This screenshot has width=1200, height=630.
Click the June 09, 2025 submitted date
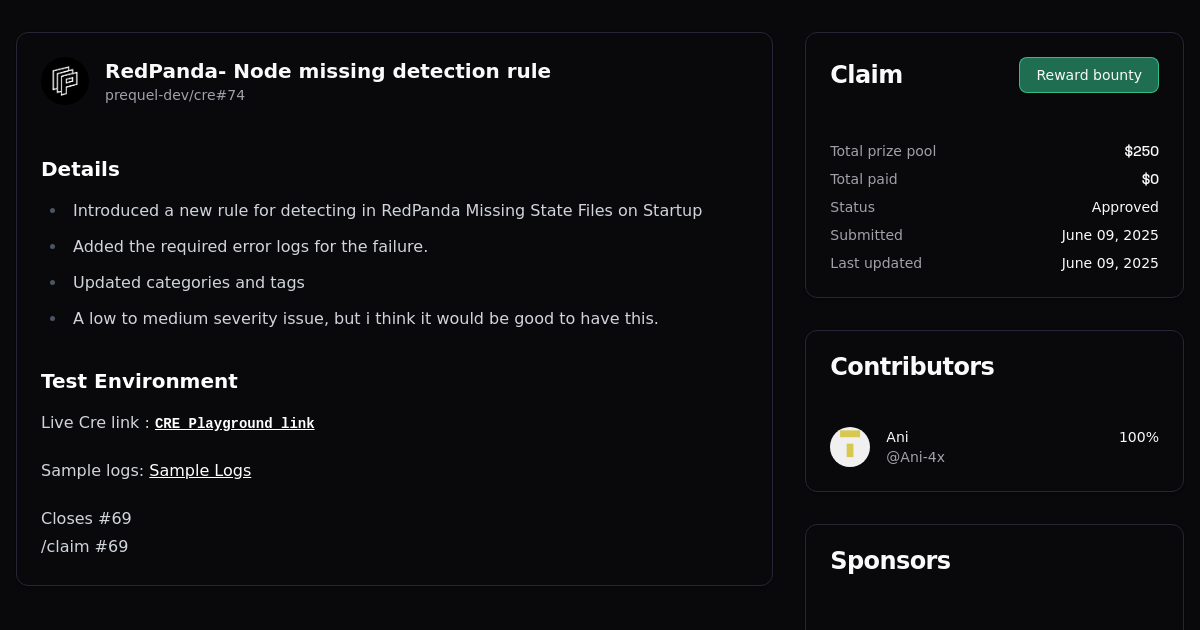[x=1110, y=235]
